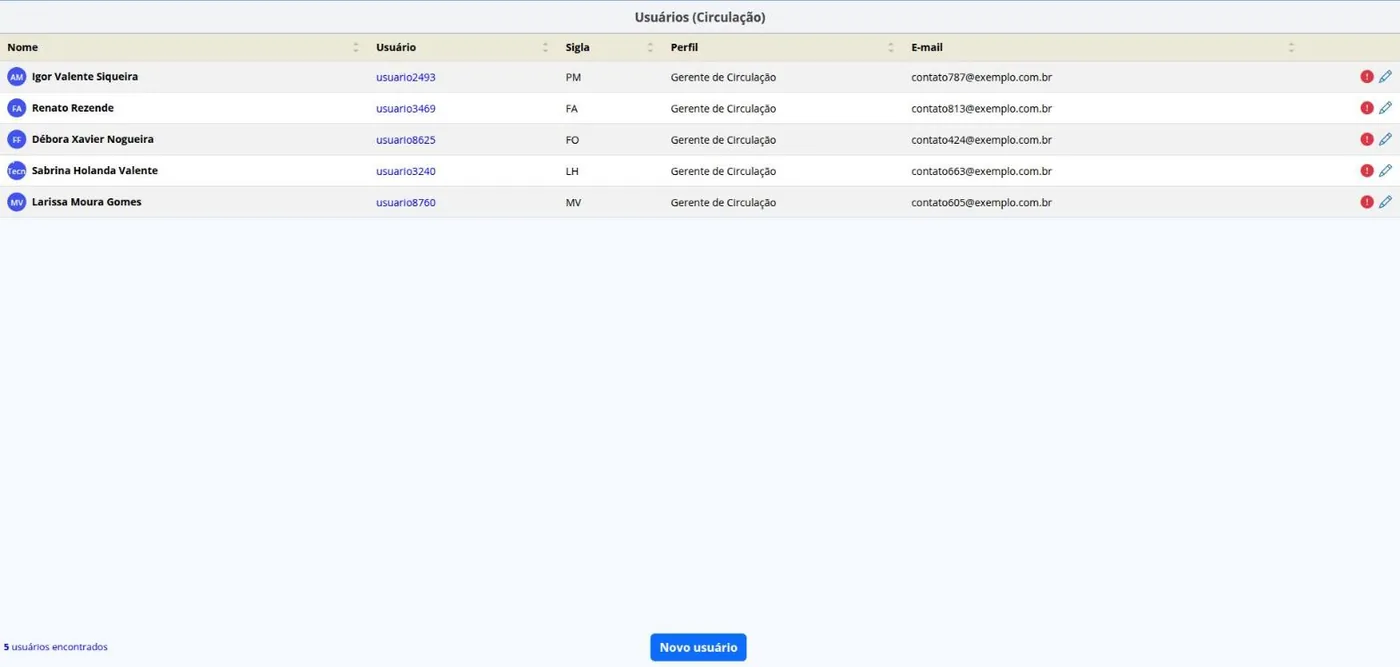This screenshot has height=667, width=1400.
Task: Edit Renato Rezende with the pencil icon
Action: (x=1385, y=108)
